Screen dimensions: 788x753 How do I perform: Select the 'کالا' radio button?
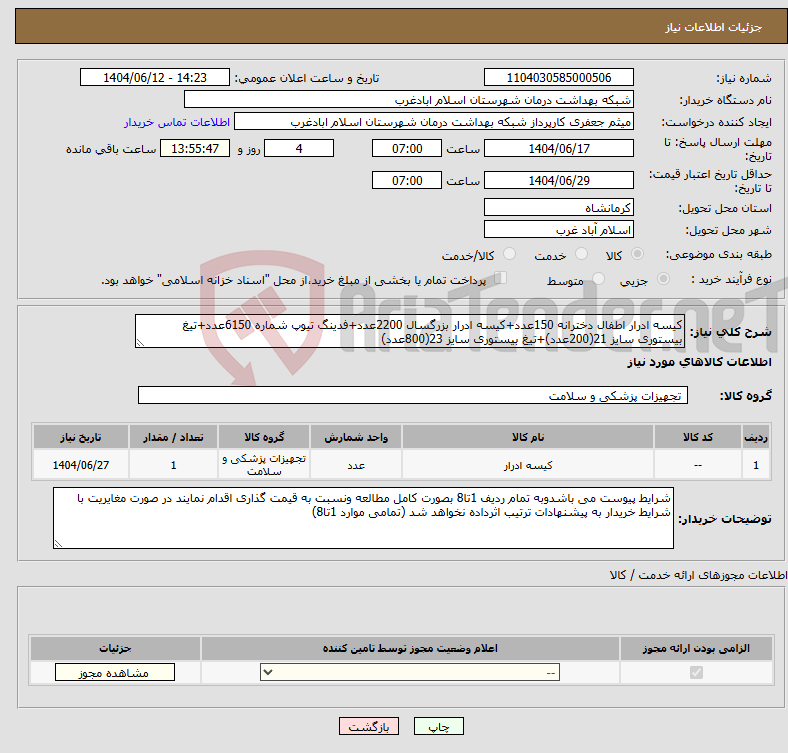coord(638,256)
